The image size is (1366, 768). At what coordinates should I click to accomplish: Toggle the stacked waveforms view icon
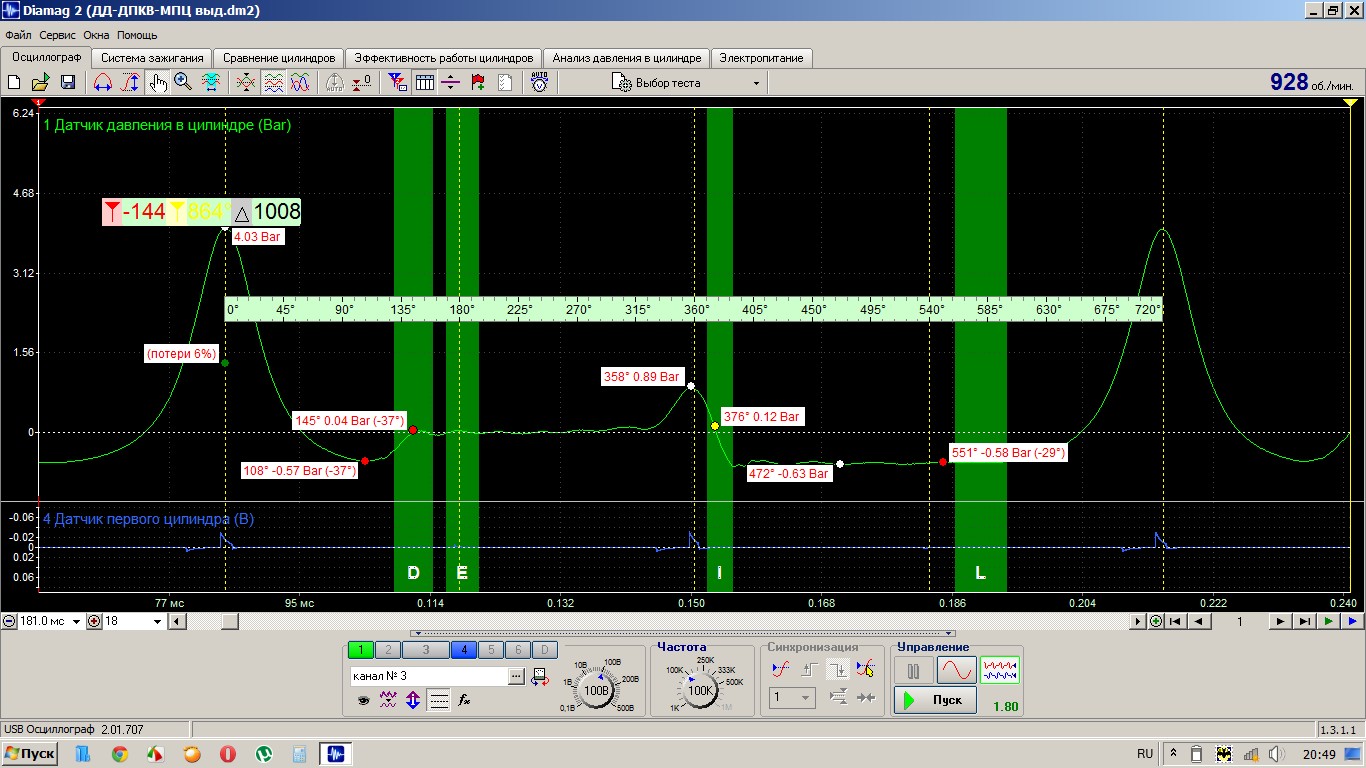click(273, 83)
